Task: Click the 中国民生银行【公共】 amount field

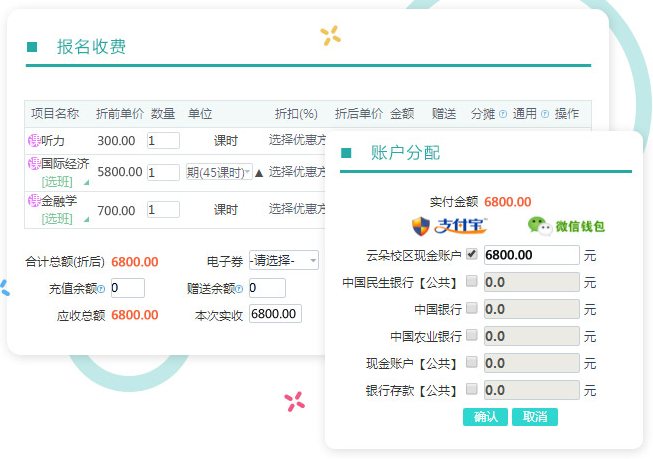Action: pyautogui.click(x=531, y=282)
